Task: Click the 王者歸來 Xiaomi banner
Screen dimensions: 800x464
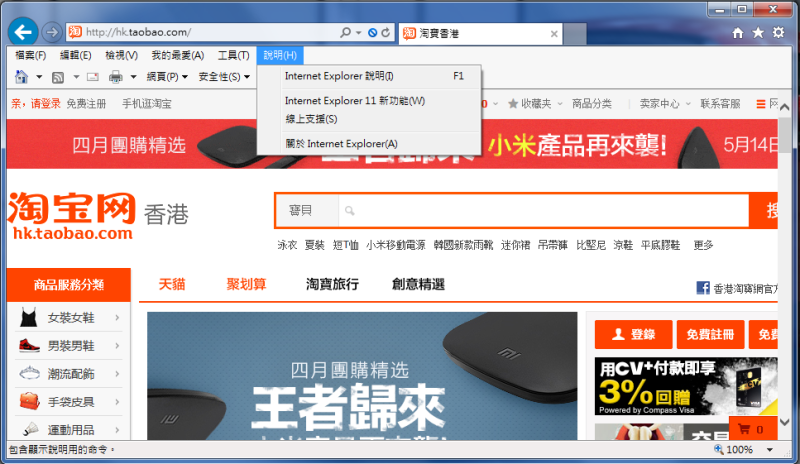Action: click(362, 376)
